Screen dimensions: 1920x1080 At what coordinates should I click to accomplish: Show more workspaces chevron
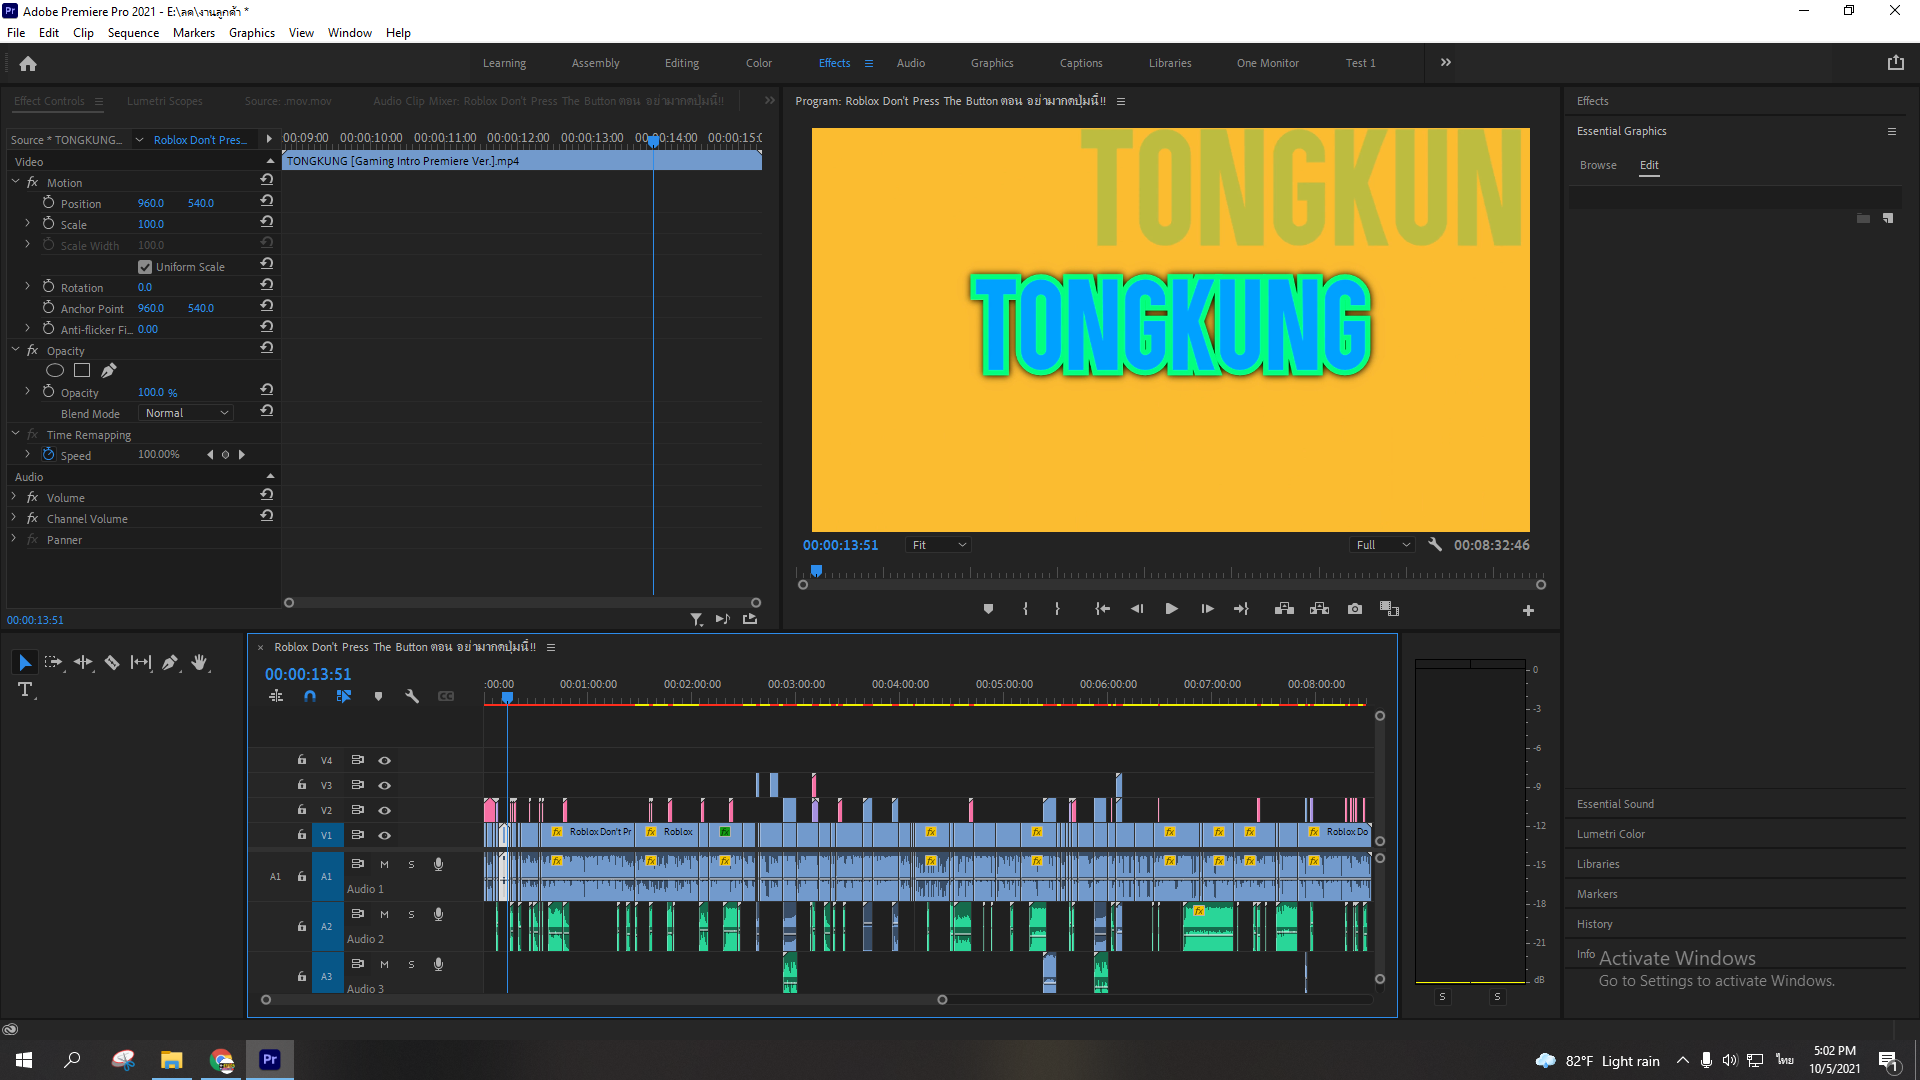coord(1445,63)
